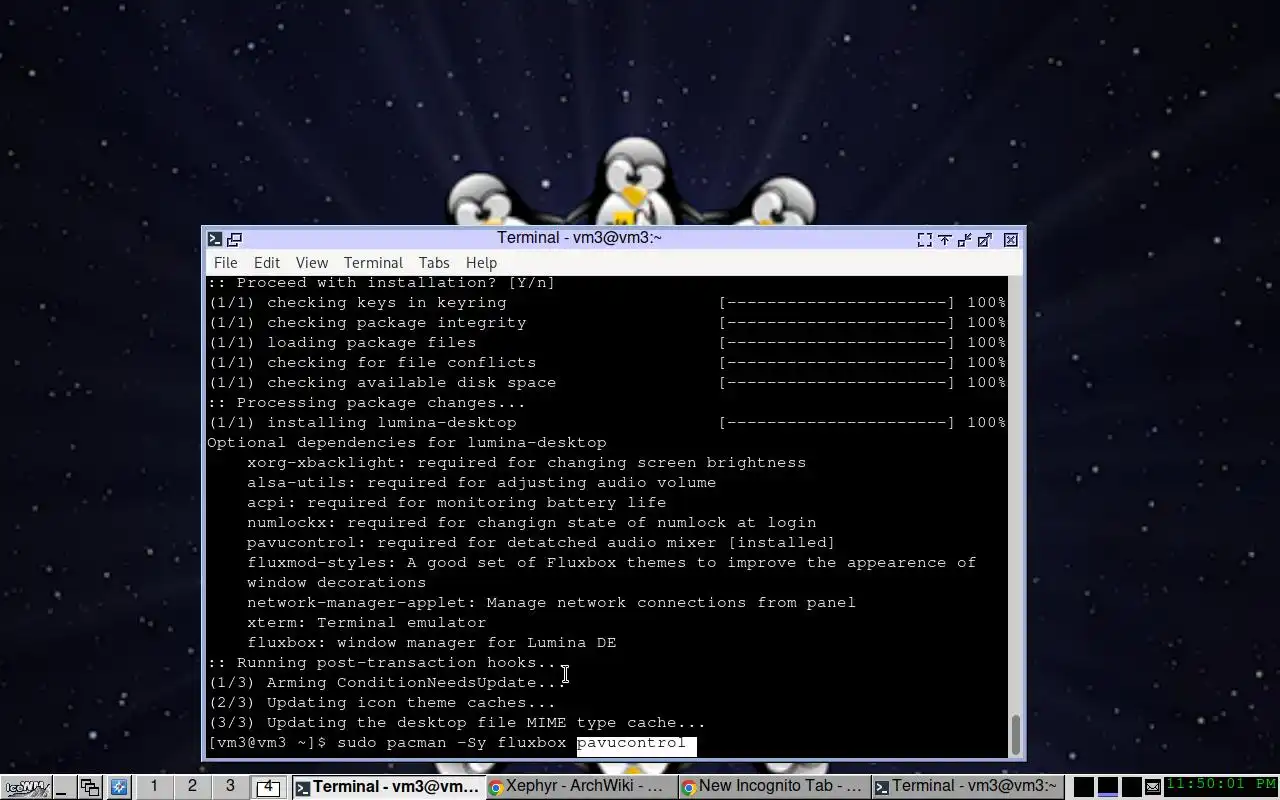Click the 'acpi: required for monitoring battery life' line
Screen dimensions: 1280x800
pos(456,503)
